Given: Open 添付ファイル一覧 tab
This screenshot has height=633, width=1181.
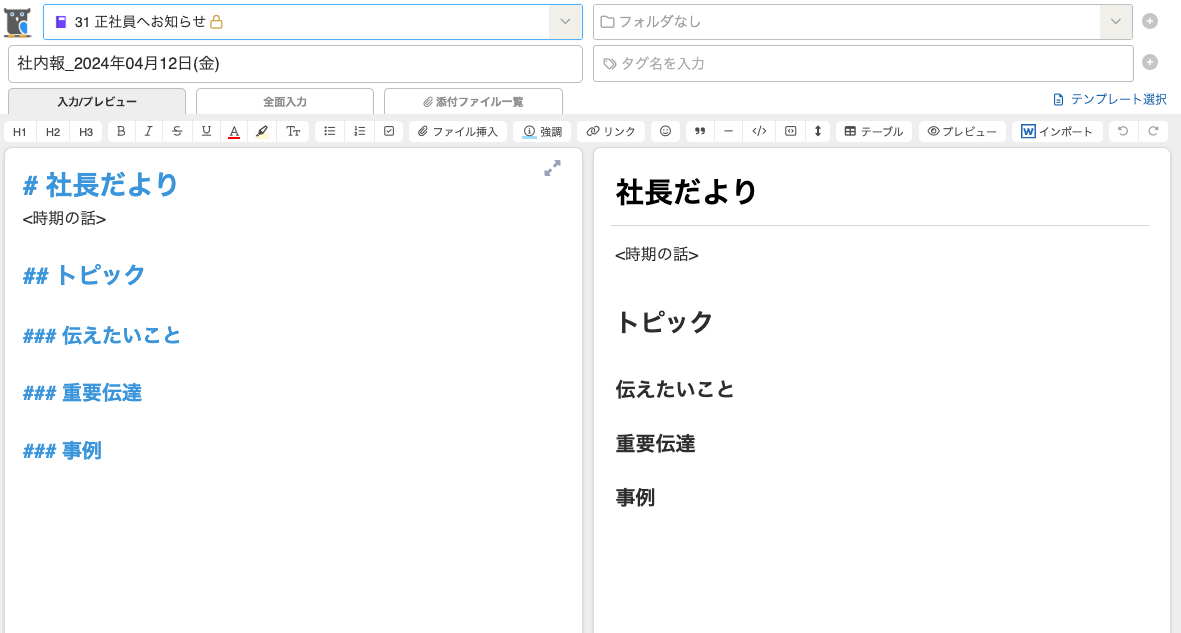Looking at the screenshot, I should click(473, 102).
